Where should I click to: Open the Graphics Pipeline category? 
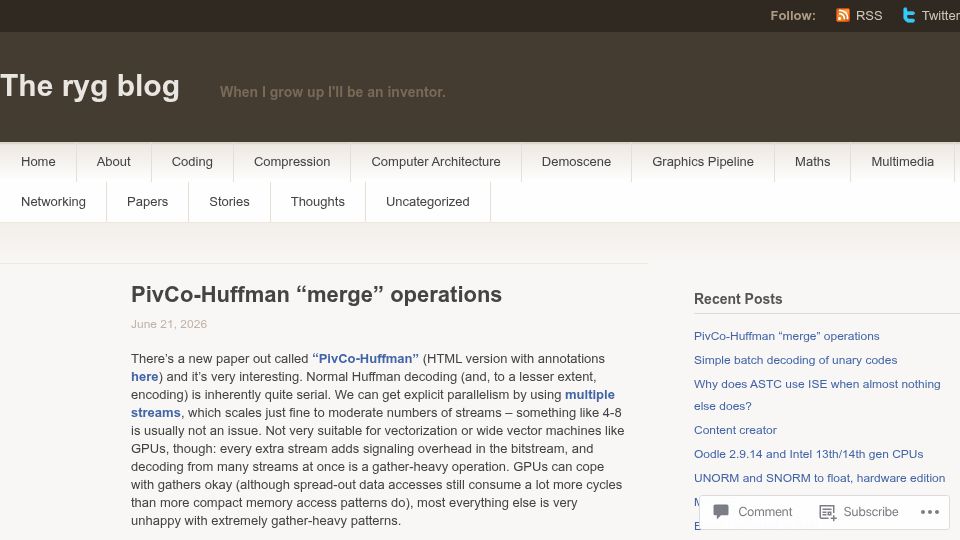tap(703, 162)
